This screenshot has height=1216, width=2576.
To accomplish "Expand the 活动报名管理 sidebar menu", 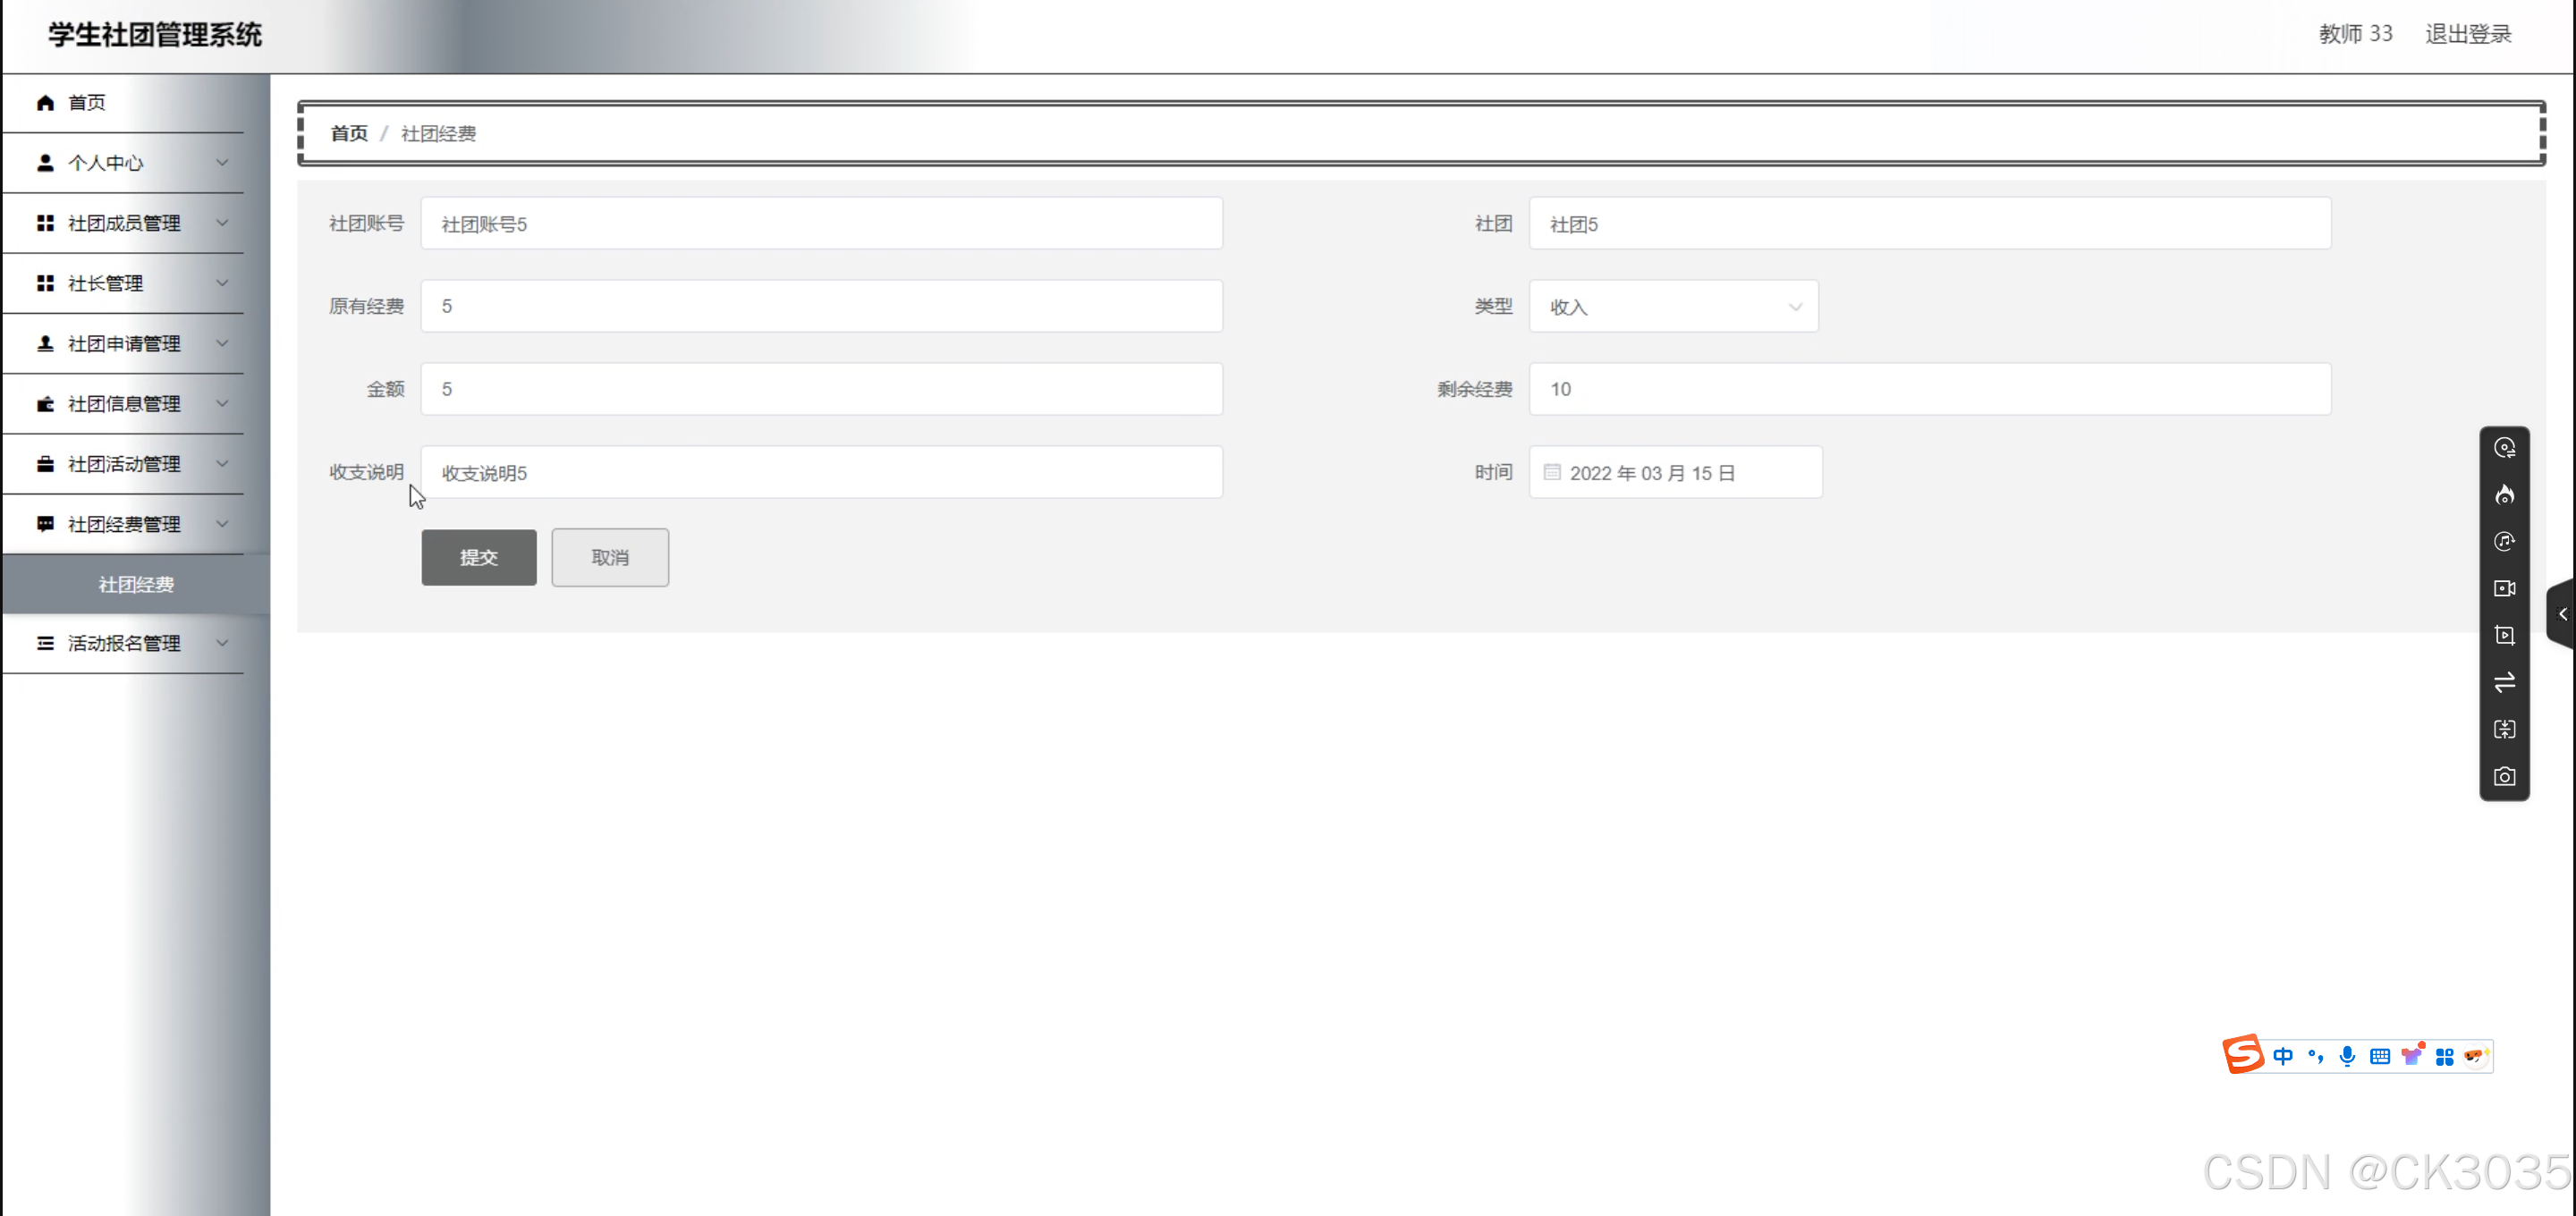I will click(124, 643).
